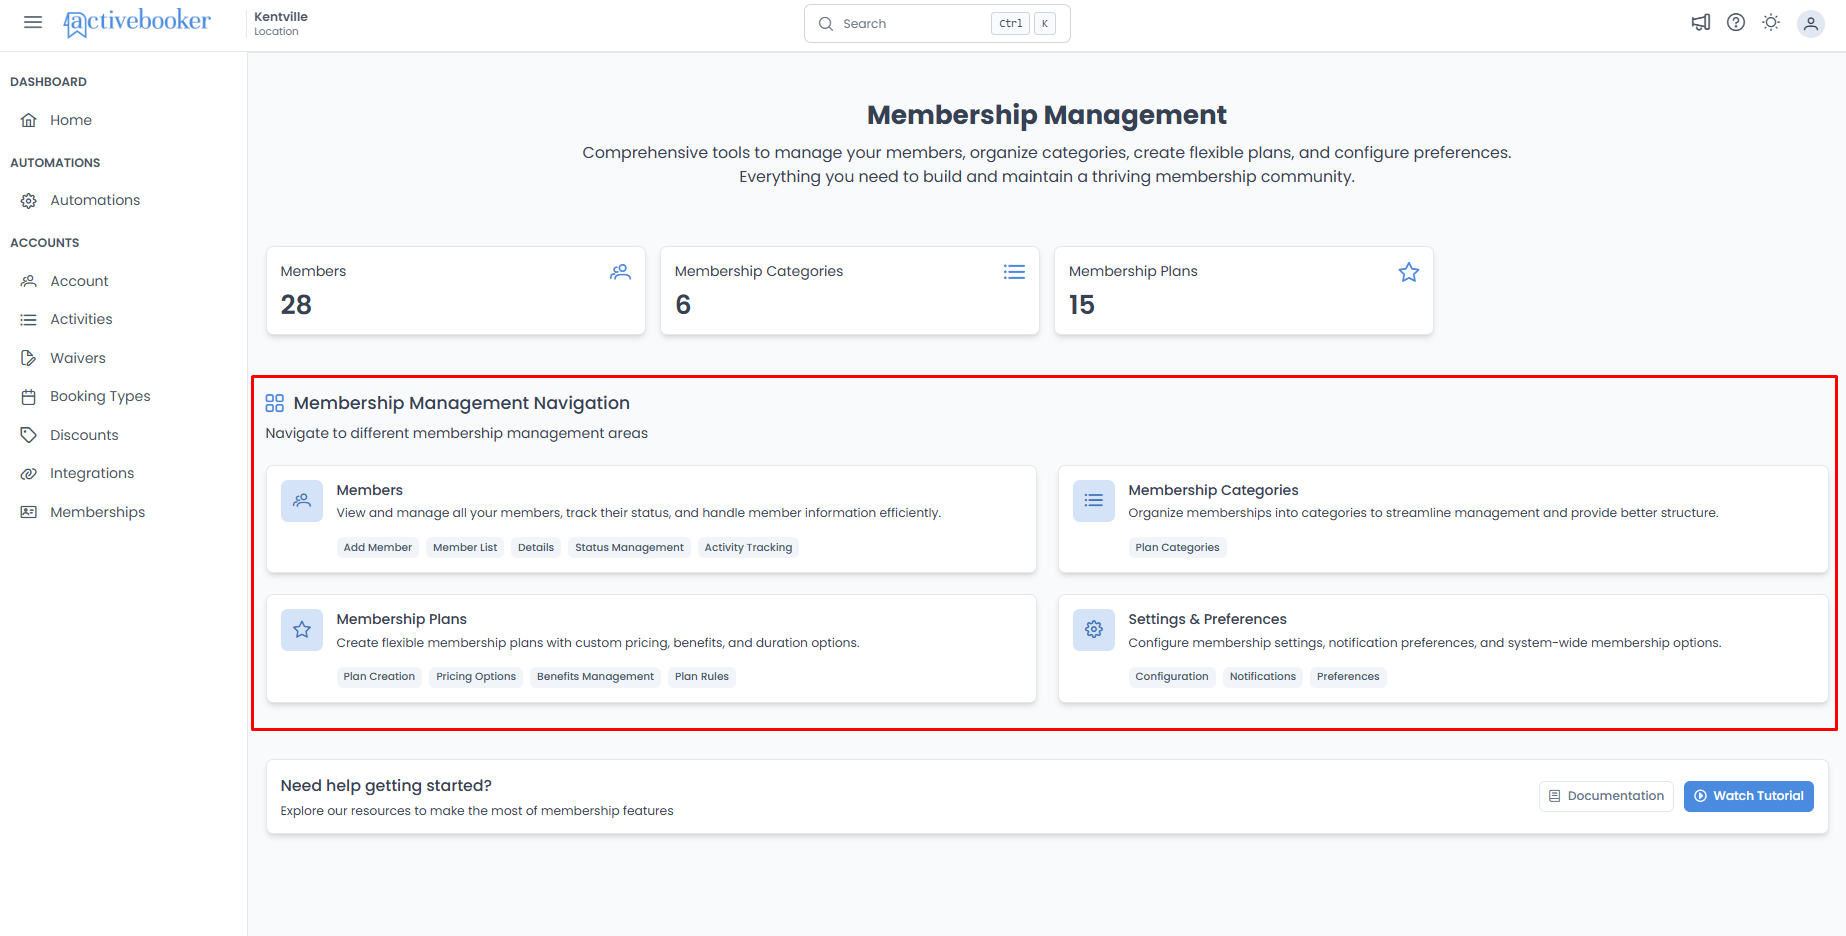Viewport: 1846px width, 936px height.
Task: Open the Members navigation card title
Action: click(370, 490)
